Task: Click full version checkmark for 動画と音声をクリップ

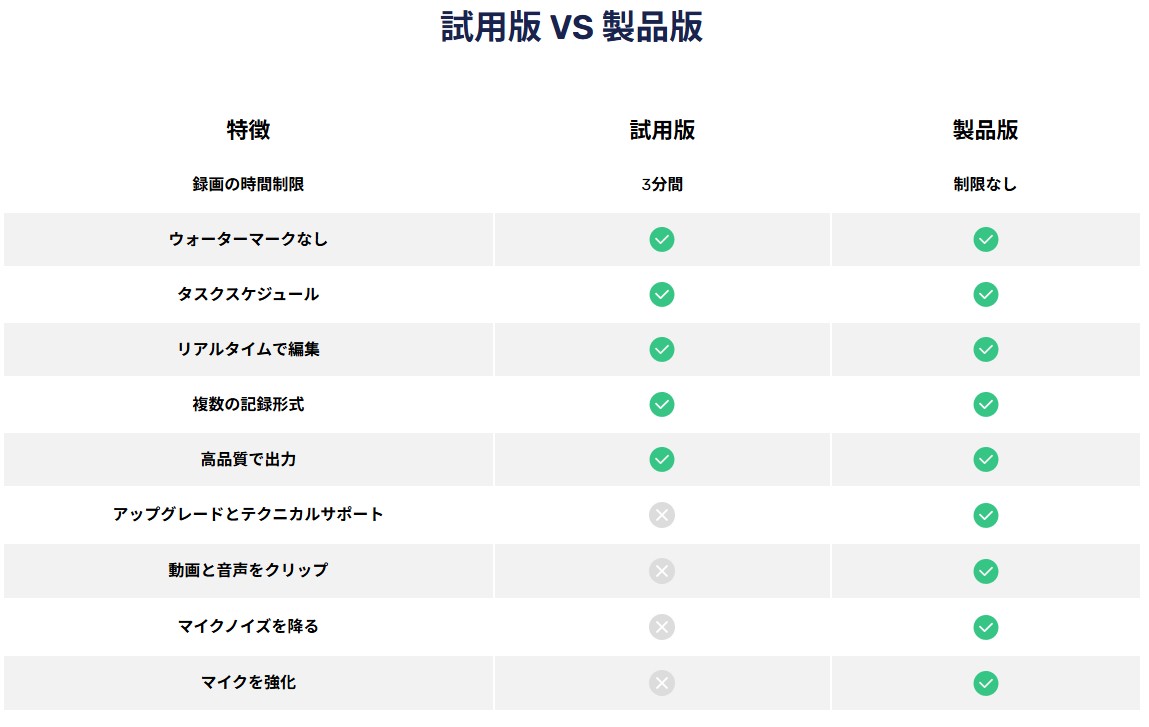Action: (985, 571)
